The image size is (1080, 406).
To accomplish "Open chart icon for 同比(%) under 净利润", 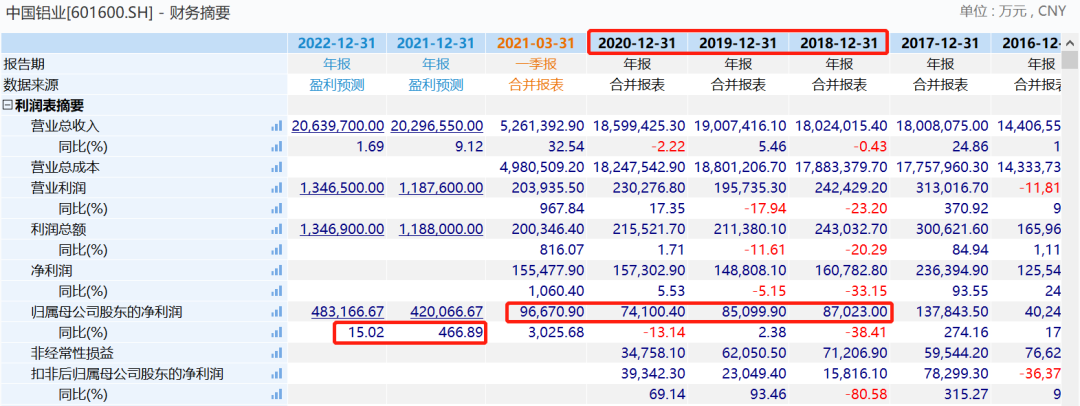I will tap(277, 292).
